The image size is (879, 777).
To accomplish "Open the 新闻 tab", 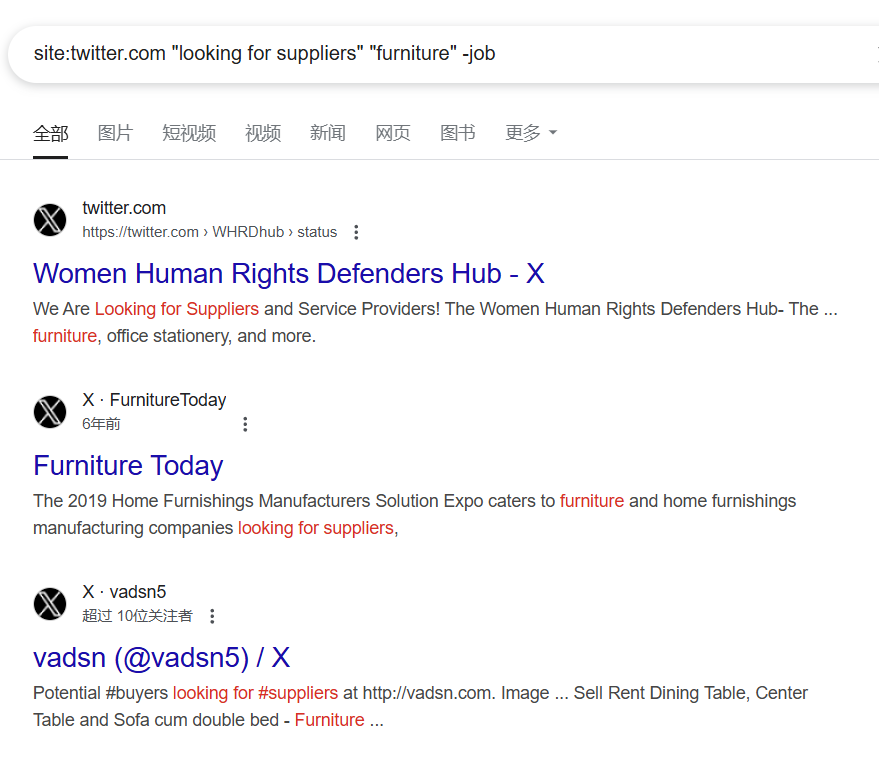I will (x=328, y=133).
